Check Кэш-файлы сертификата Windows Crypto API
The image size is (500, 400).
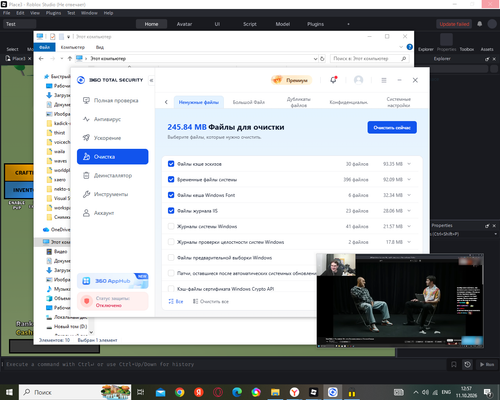tap(171, 289)
